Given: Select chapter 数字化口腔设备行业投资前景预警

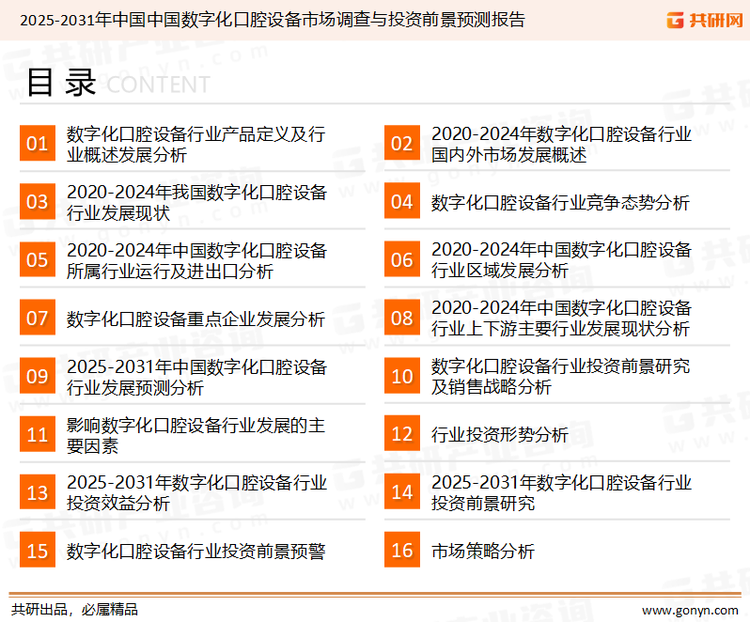Looking at the screenshot, I should (196, 551).
